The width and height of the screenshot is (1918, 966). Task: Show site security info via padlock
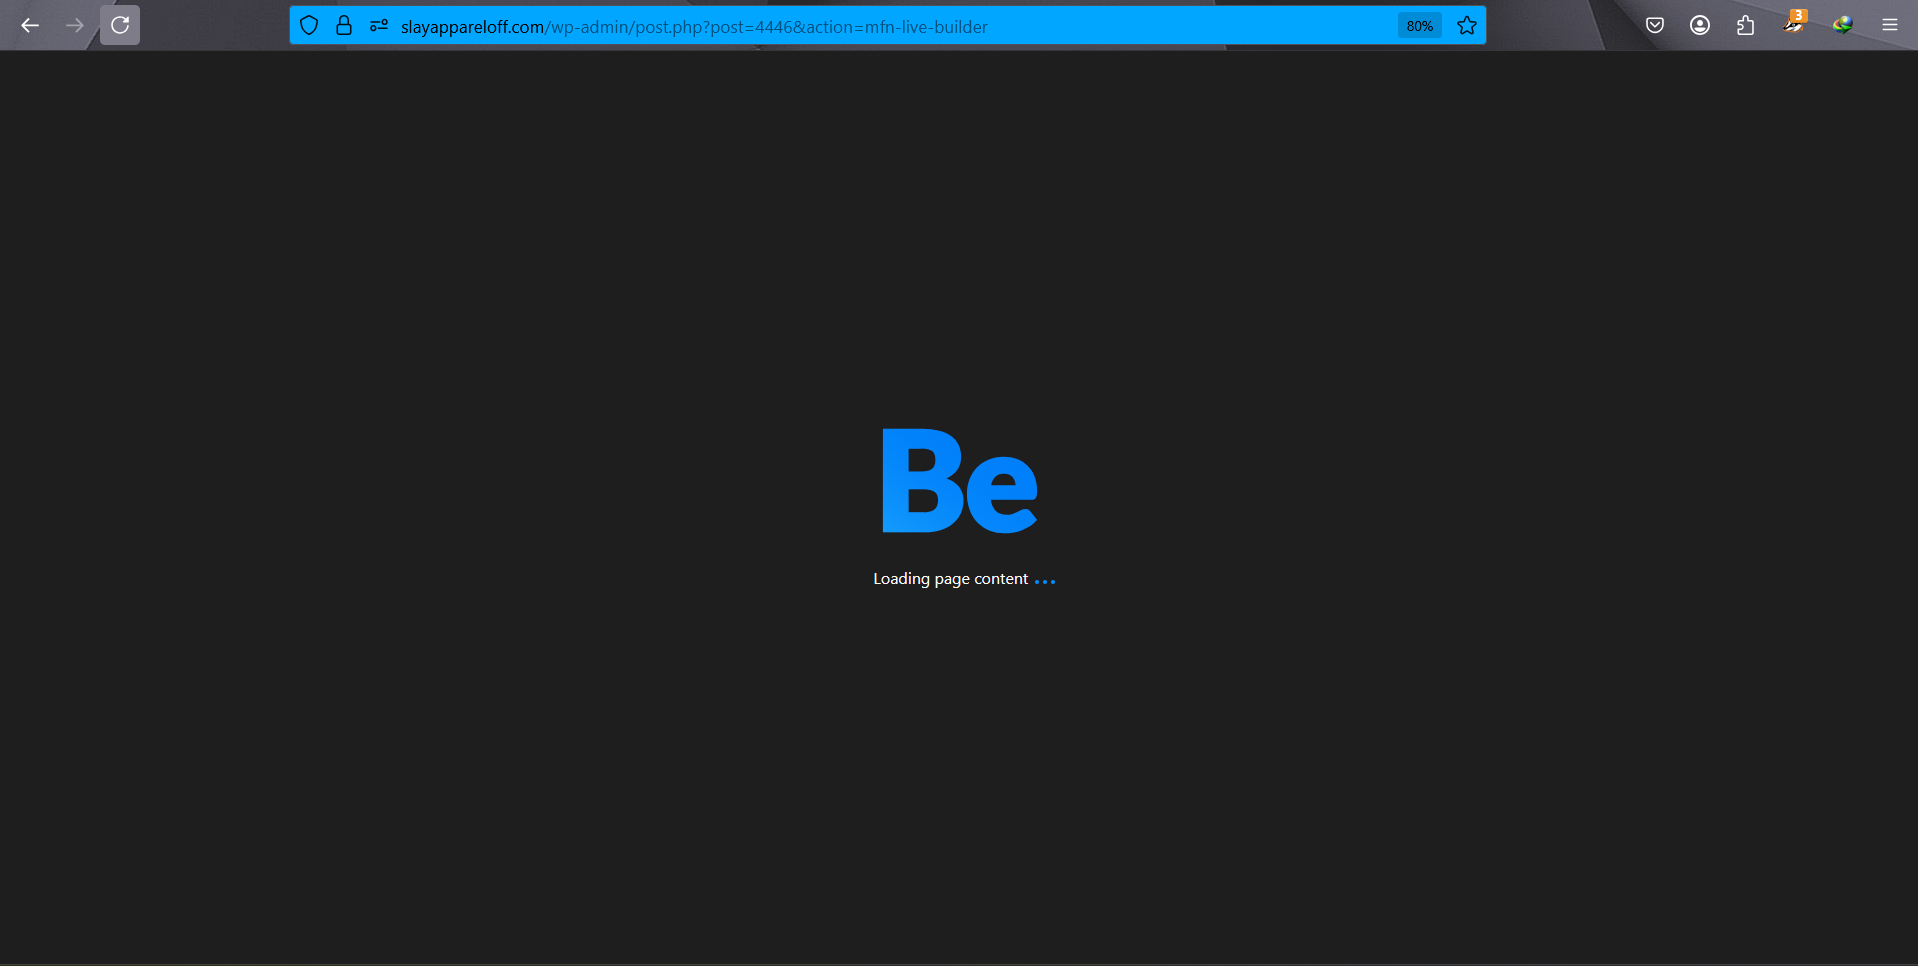tap(344, 26)
